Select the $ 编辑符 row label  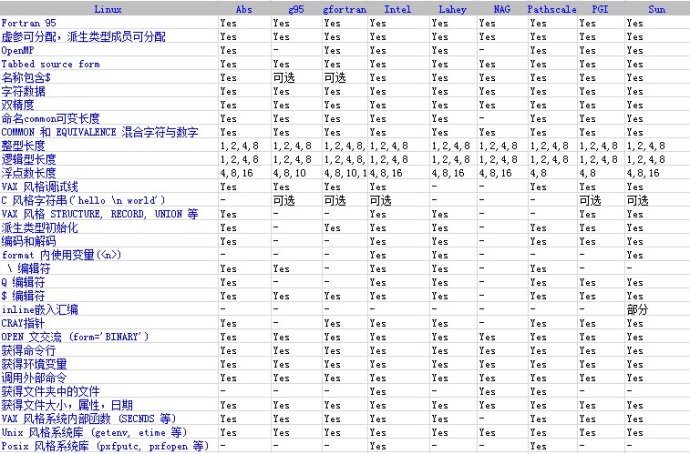23,296
